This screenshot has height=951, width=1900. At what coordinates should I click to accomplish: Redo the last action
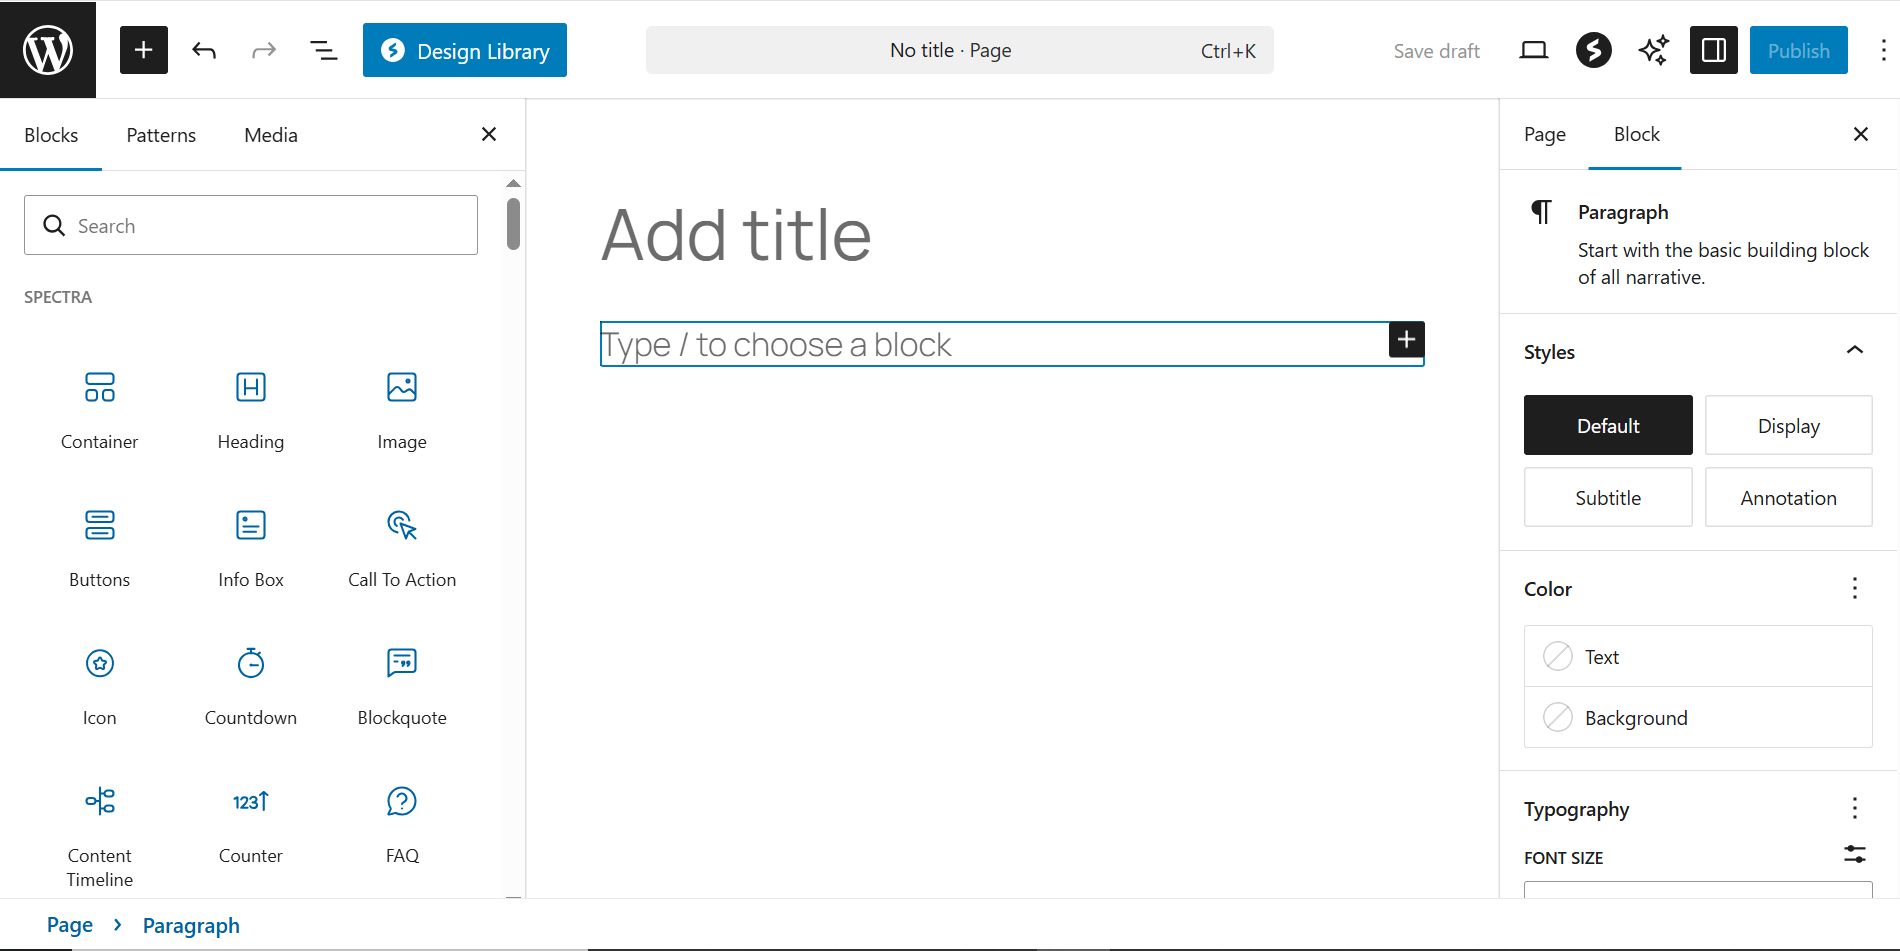pos(264,50)
